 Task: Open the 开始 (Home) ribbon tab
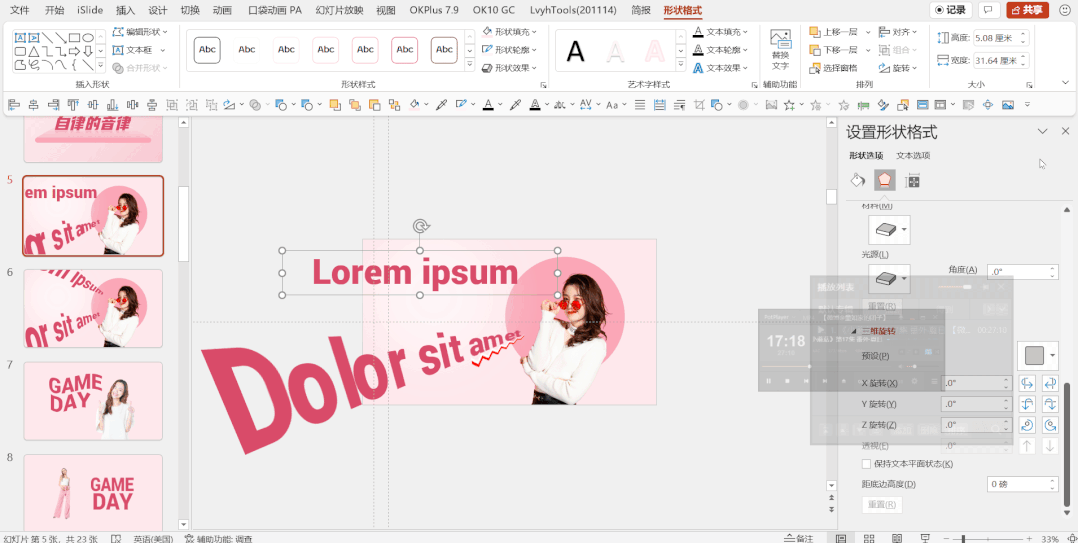tap(54, 10)
